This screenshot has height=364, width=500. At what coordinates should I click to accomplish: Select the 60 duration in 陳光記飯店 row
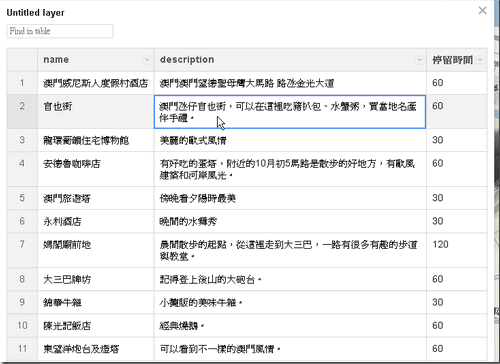[x=457, y=325]
